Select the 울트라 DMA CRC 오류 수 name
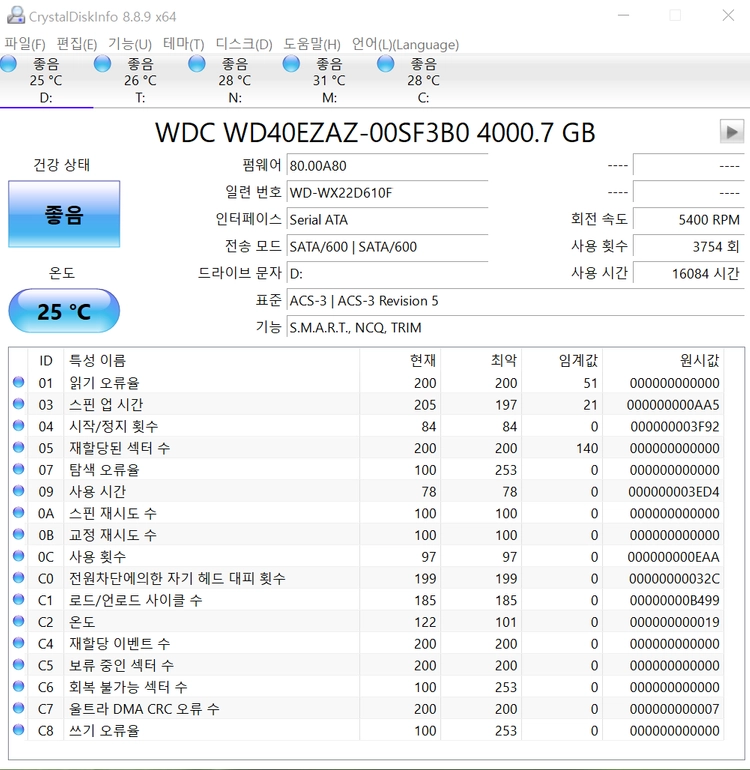This screenshot has width=750, height=770. (x=144, y=709)
